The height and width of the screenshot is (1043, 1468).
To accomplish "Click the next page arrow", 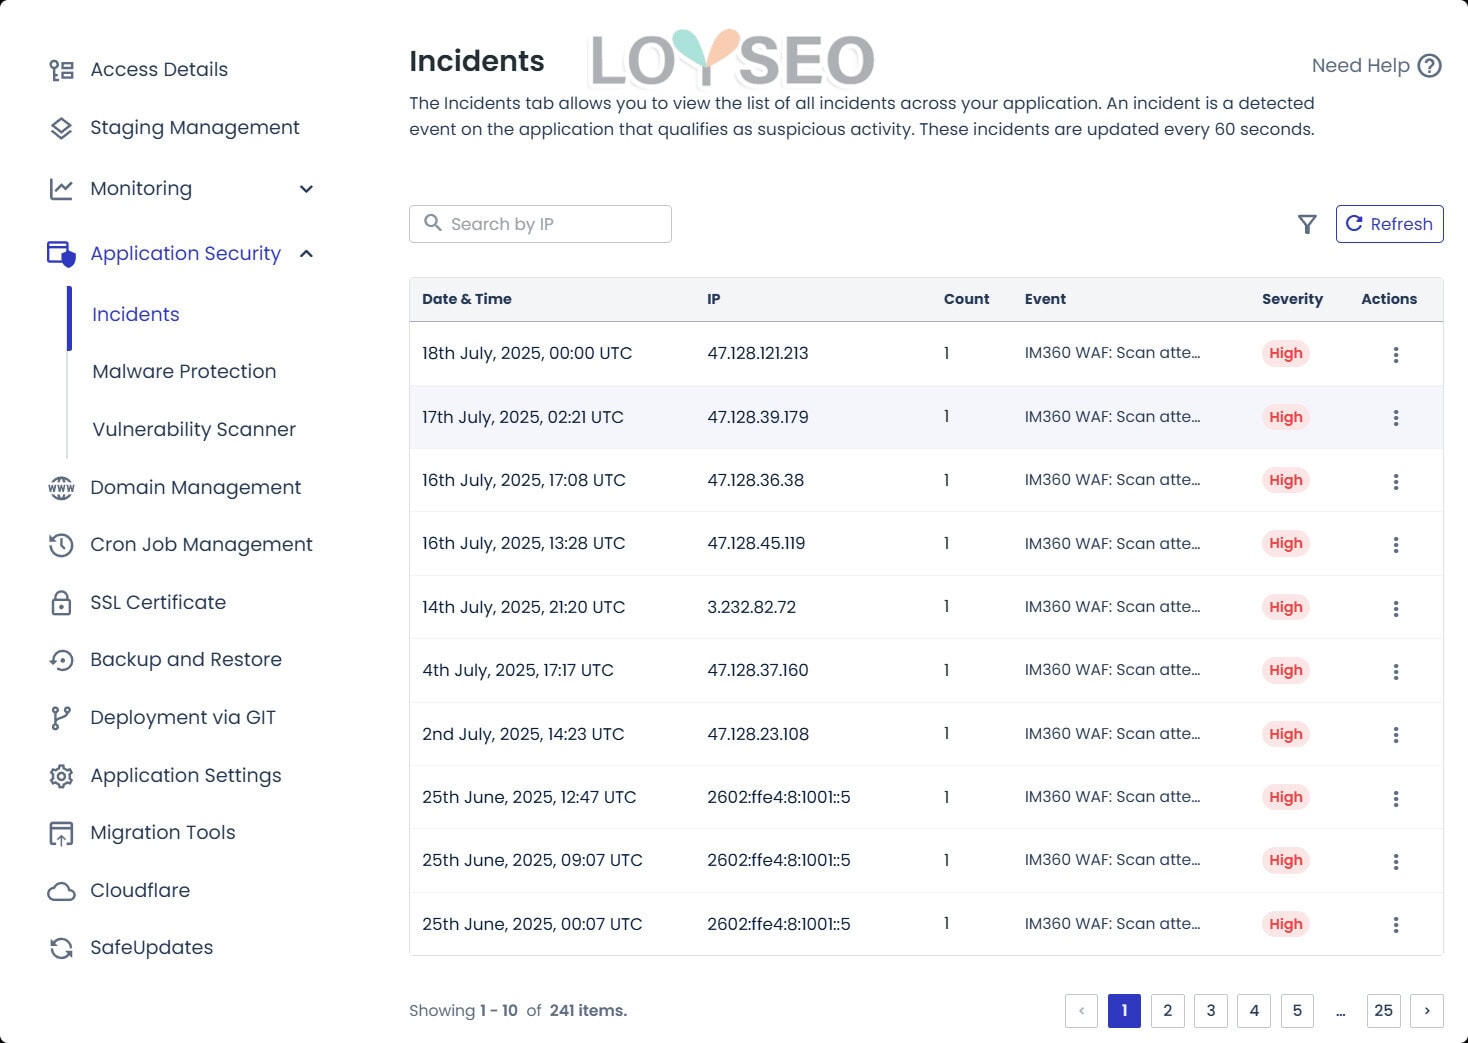I will click(1427, 1011).
